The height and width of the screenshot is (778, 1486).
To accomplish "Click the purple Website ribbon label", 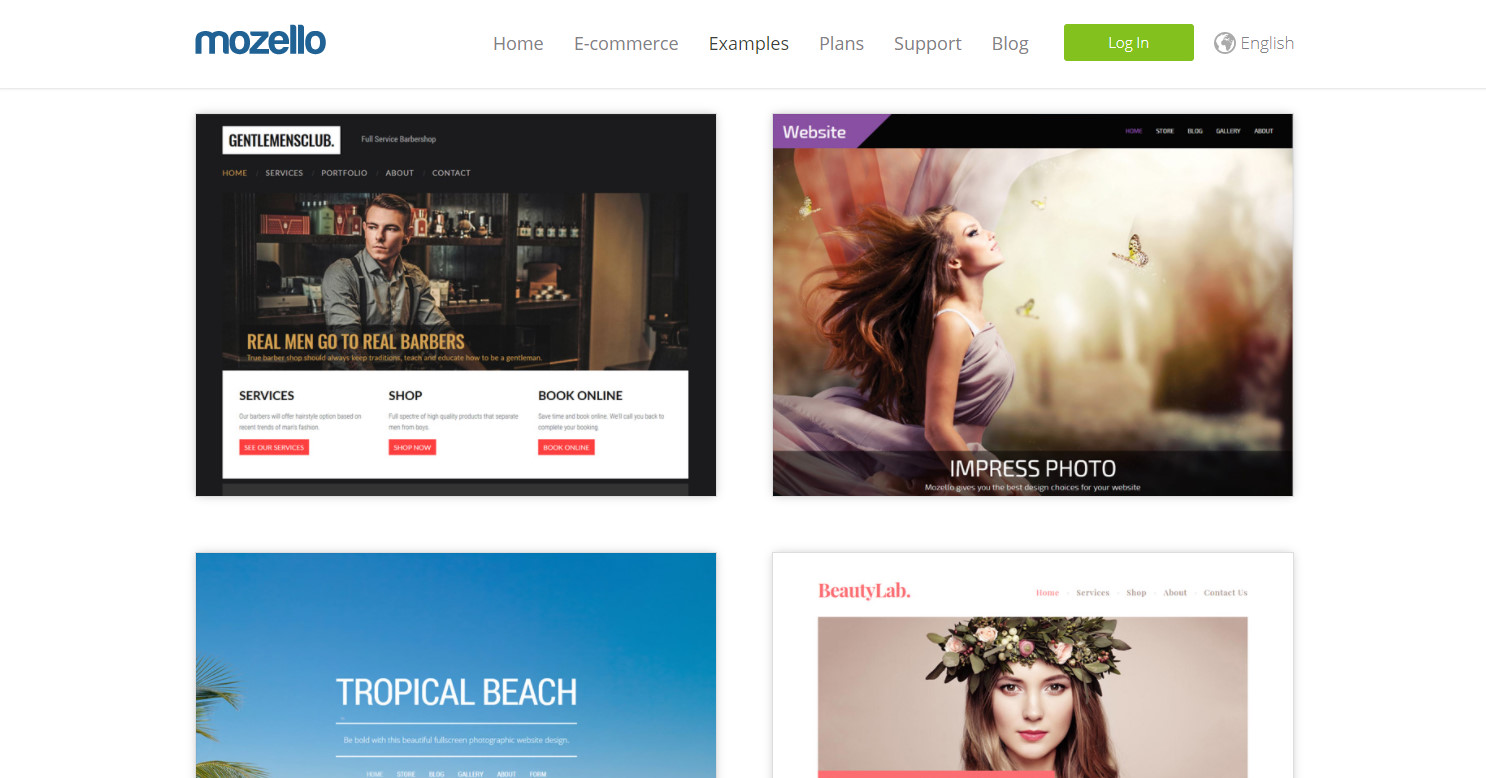I will click(x=815, y=131).
